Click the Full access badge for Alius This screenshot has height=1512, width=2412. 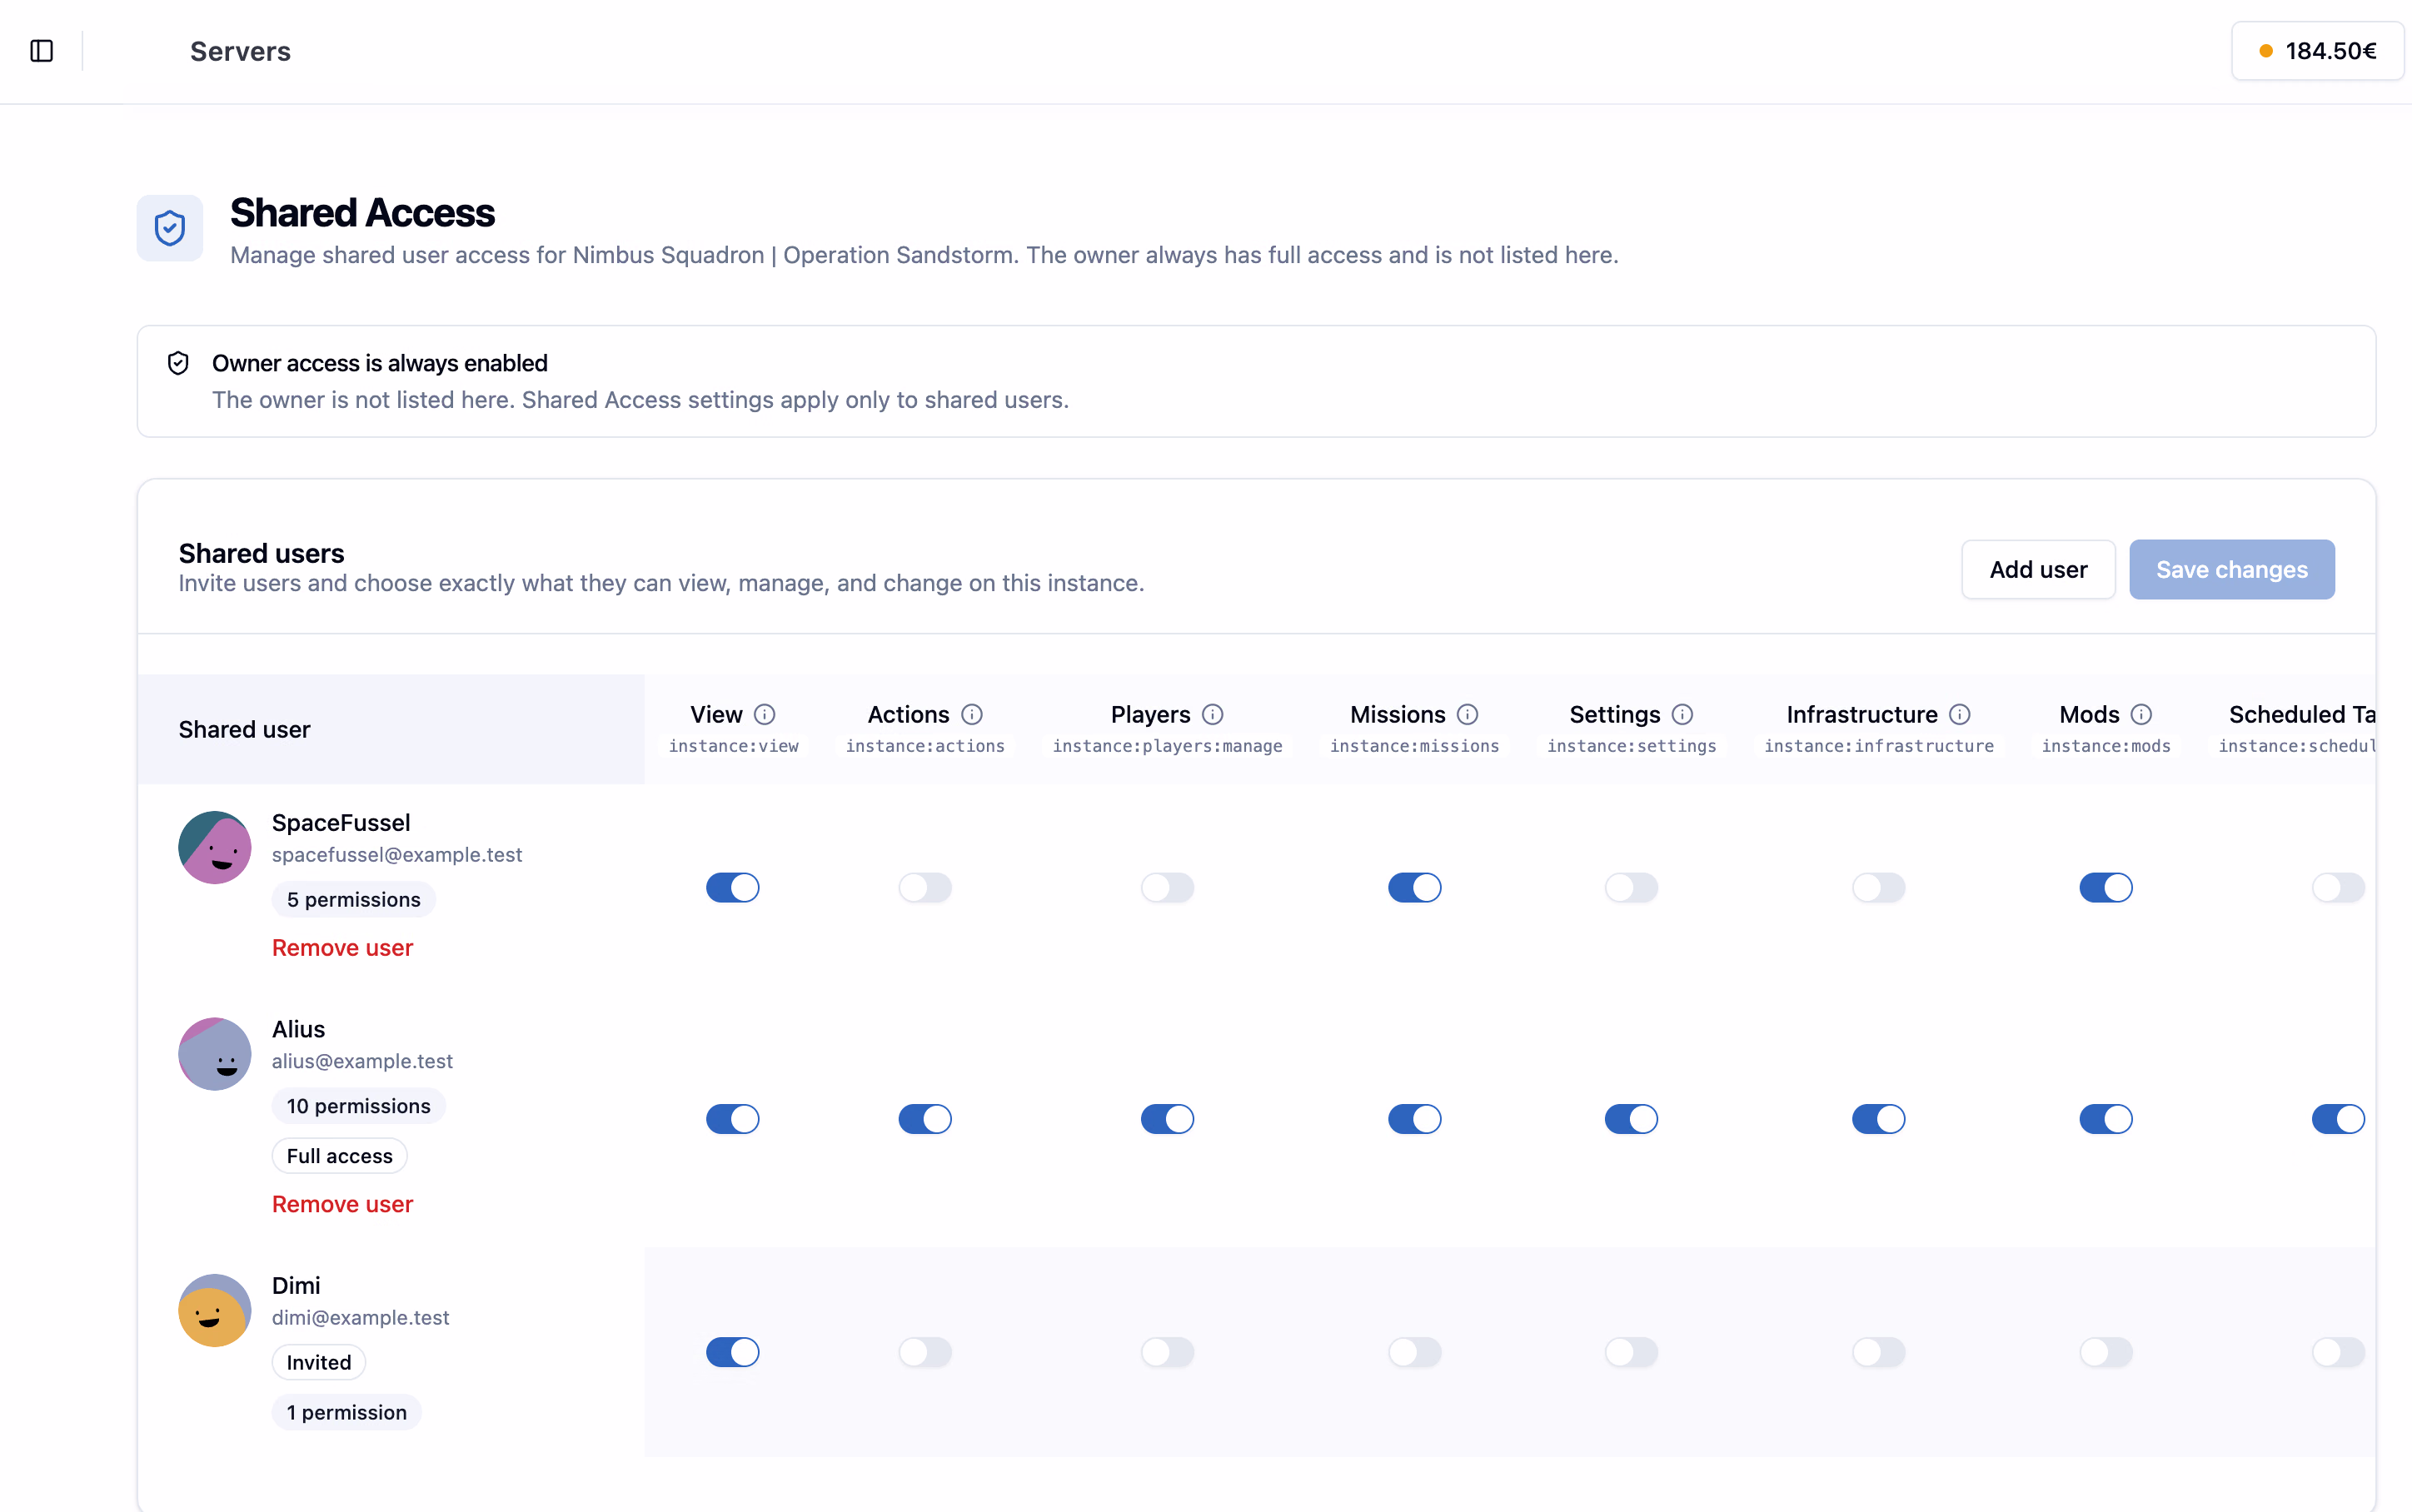click(x=340, y=1156)
